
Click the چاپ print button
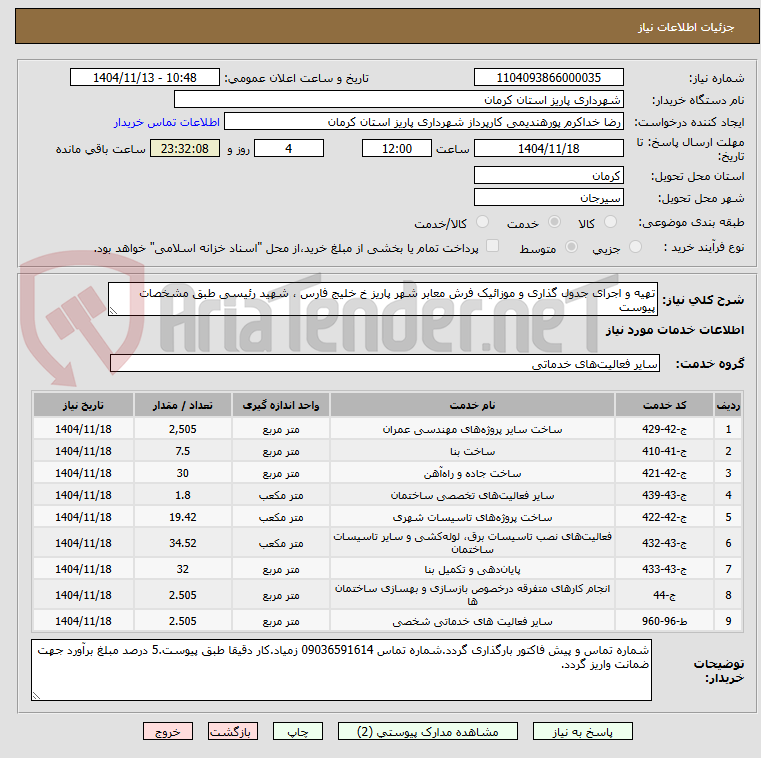pyautogui.click(x=298, y=731)
